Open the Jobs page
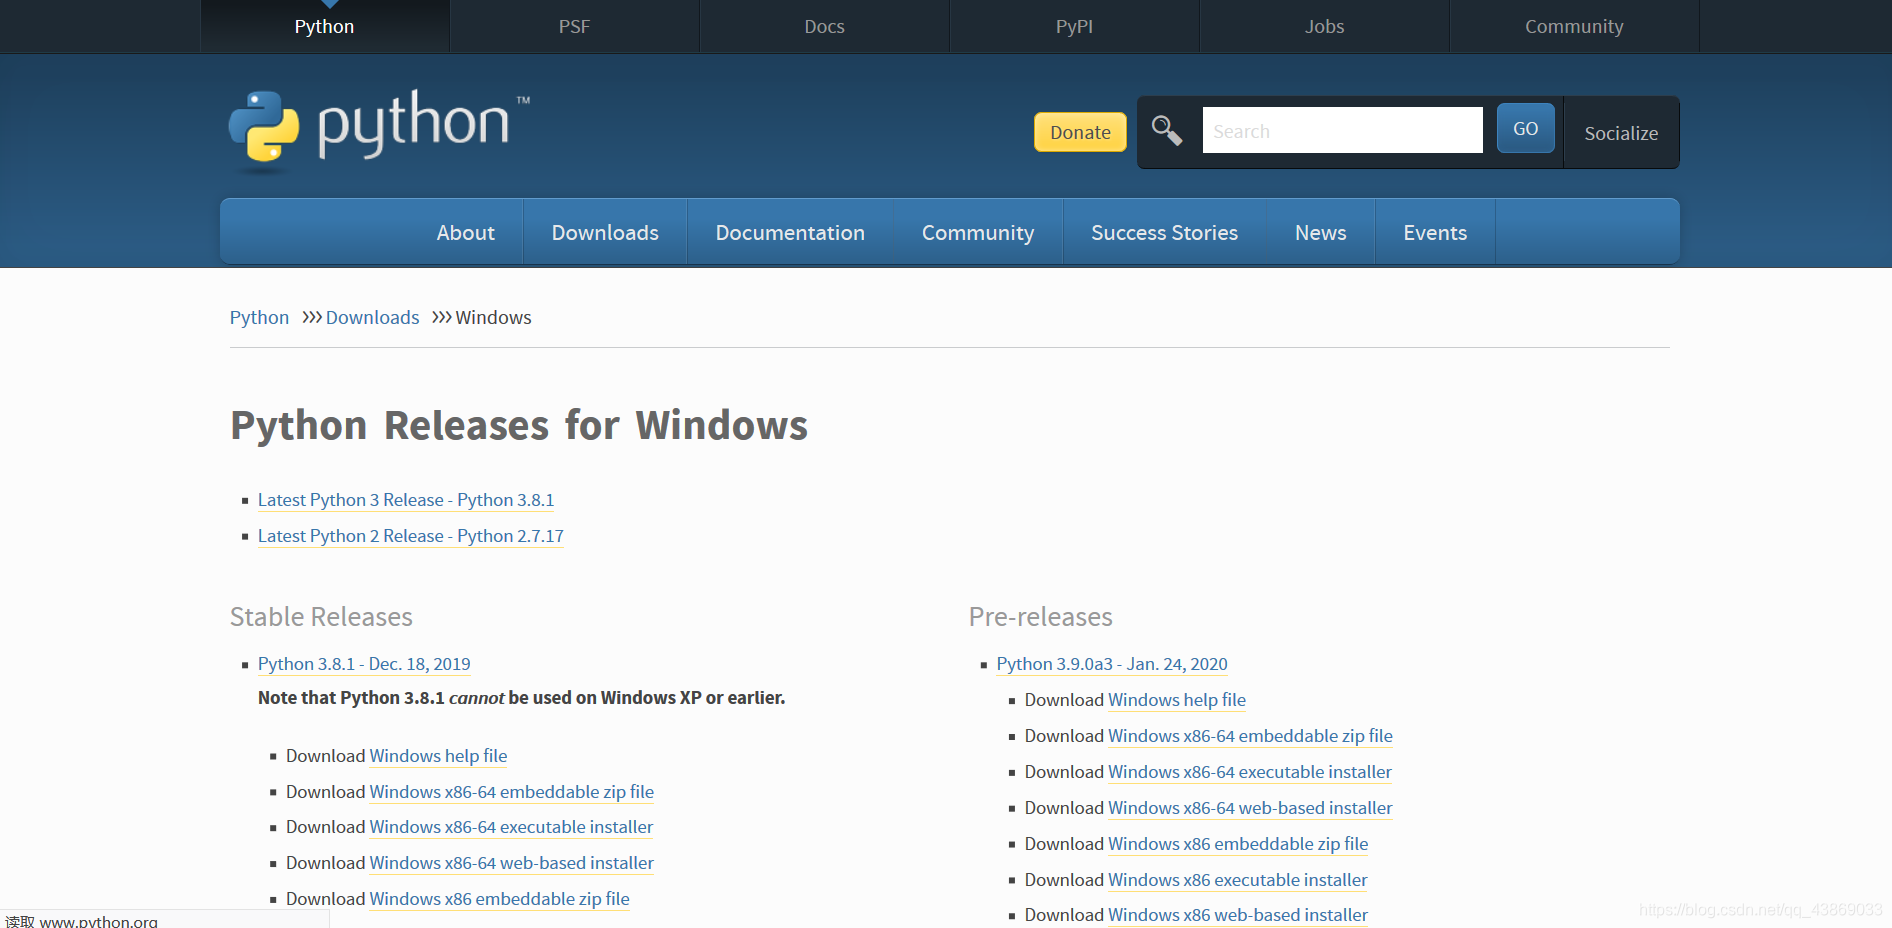The image size is (1892, 928). click(x=1324, y=26)
